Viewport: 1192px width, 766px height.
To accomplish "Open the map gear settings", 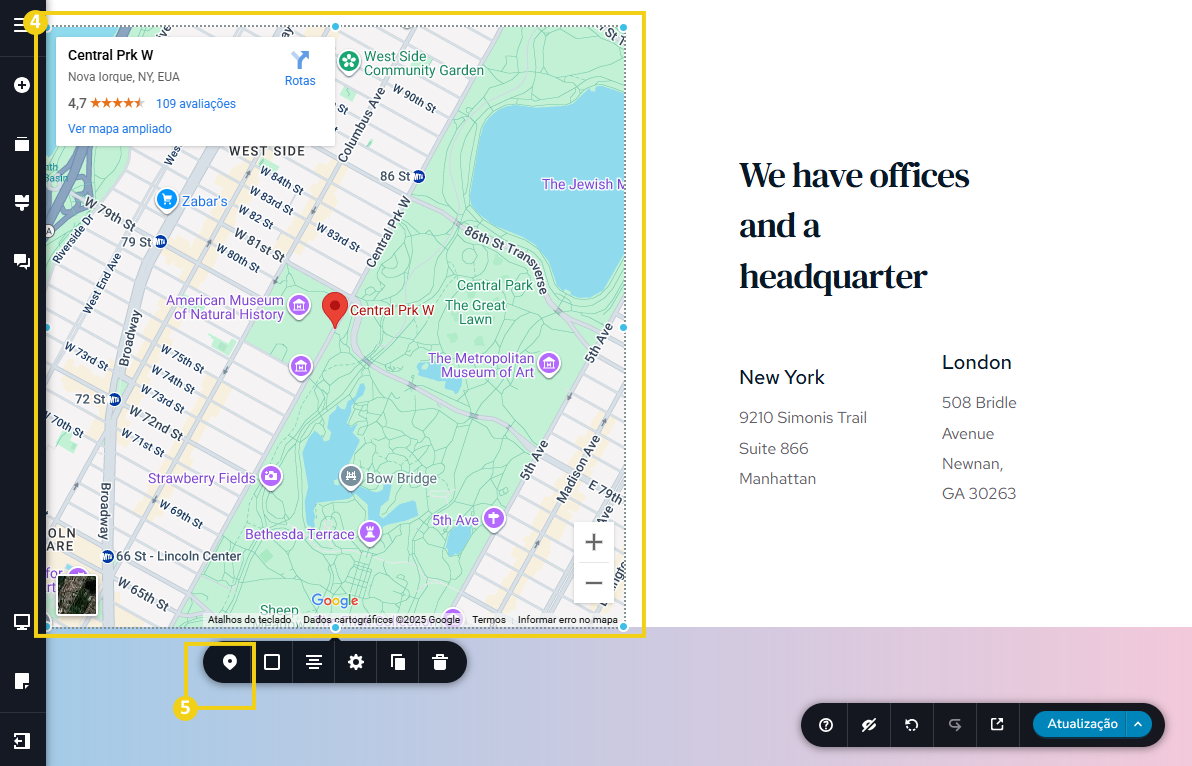I will (x=356, y=662).
